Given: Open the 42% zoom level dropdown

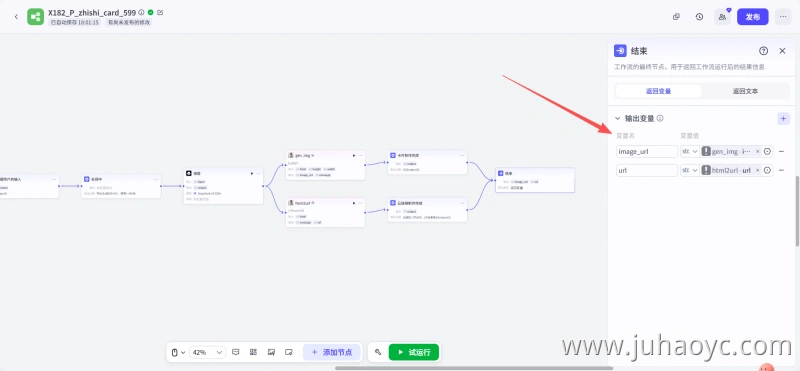Looking at the screenshot, I should [x=207, y=352].
